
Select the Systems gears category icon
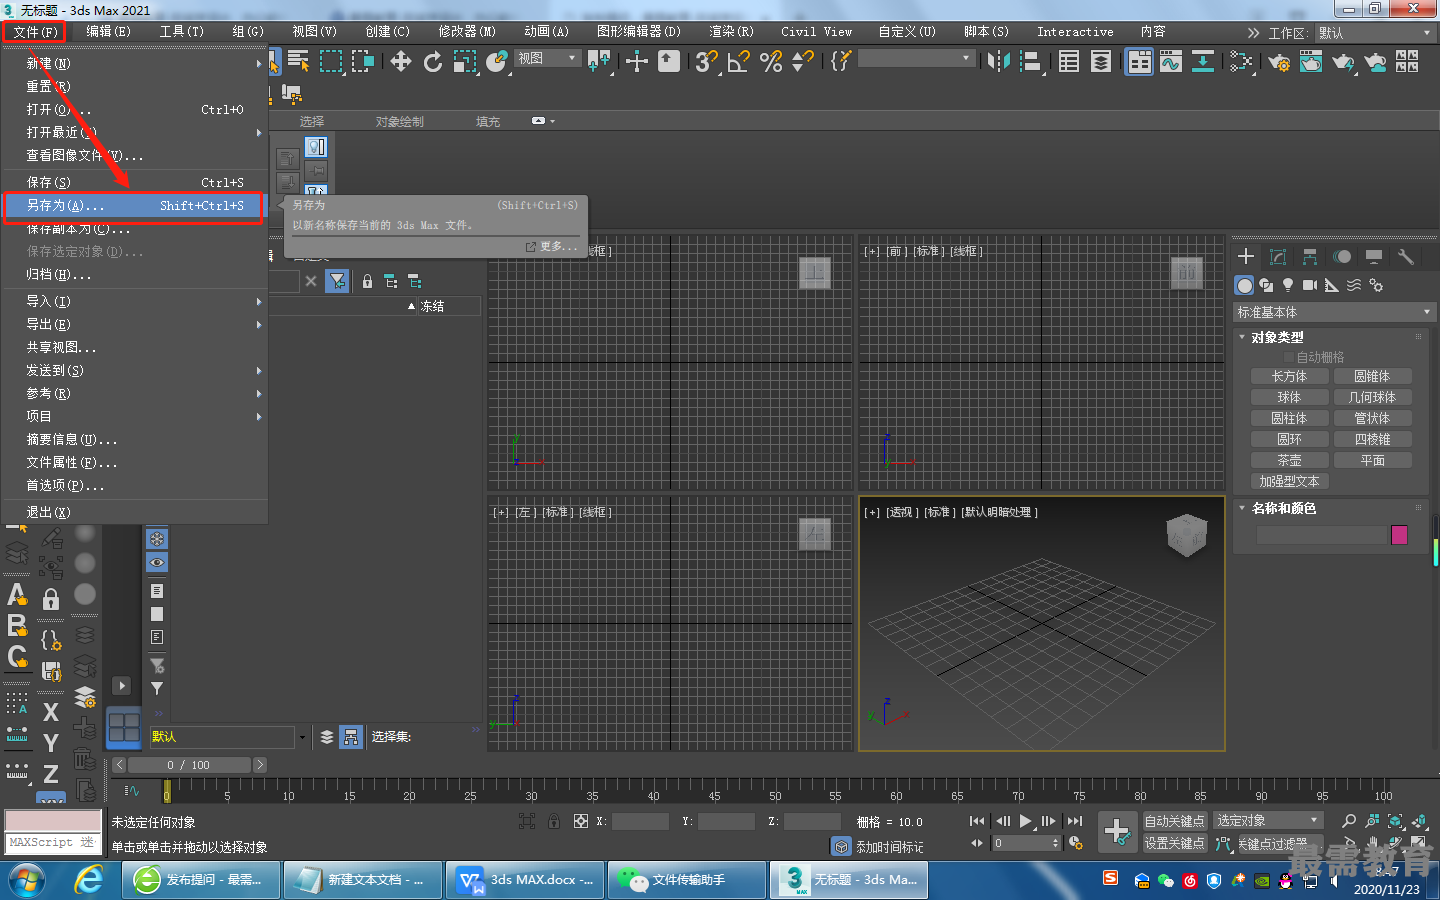(x=1376, y=285)
